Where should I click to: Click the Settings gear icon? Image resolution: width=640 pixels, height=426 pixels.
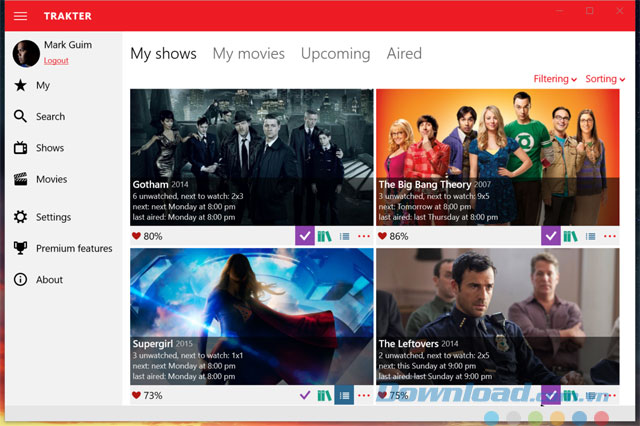[x=20, y=217]
